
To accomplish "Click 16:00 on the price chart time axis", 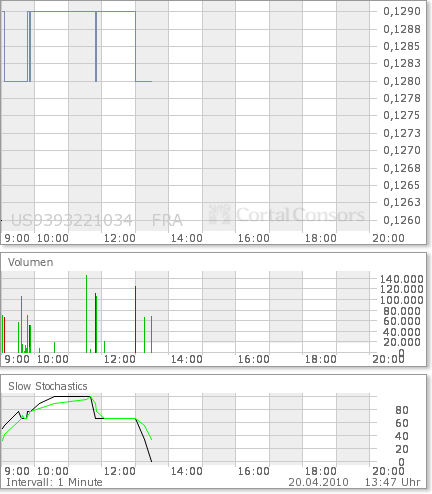I will 254,238.
